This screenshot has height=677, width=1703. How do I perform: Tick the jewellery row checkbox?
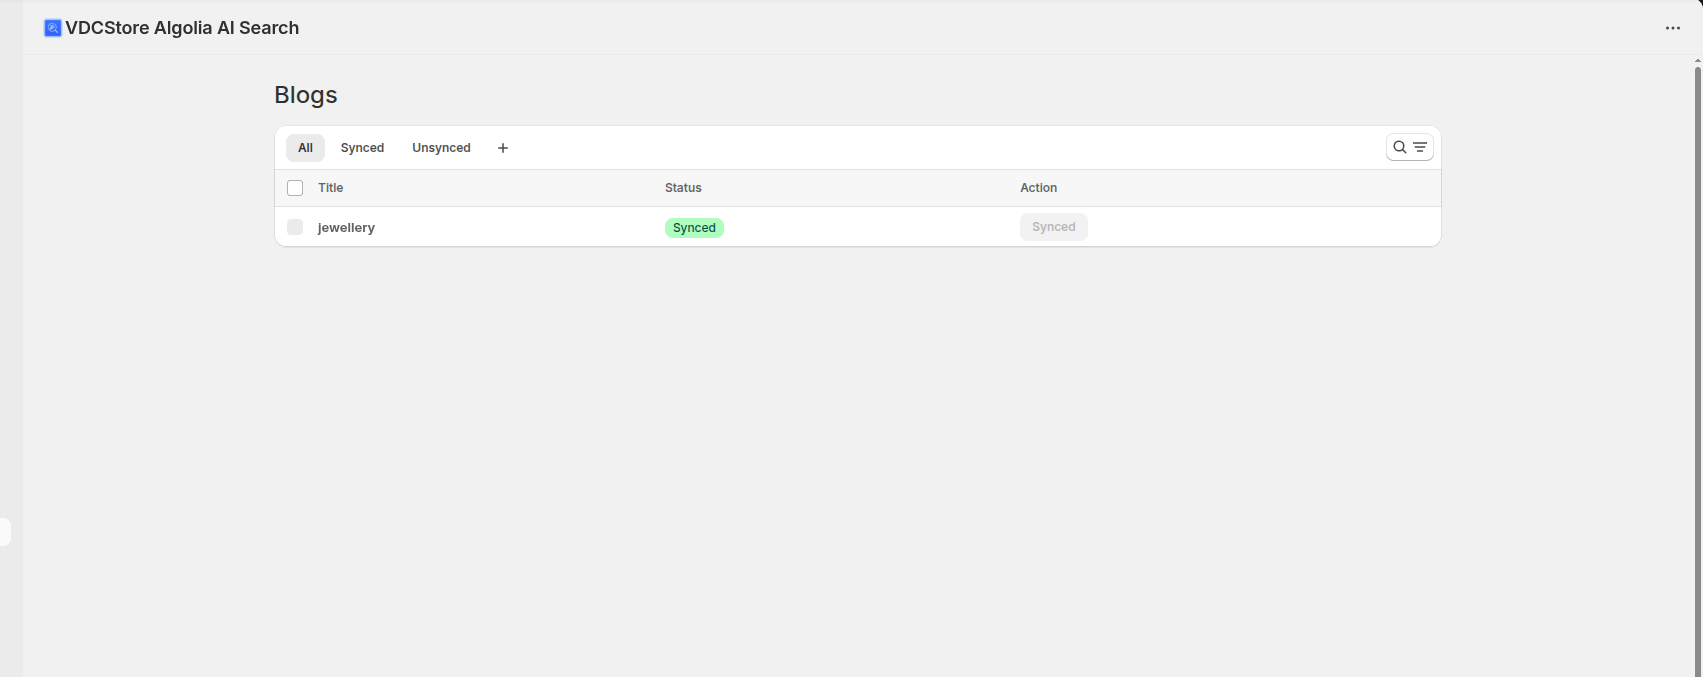tap(295, 227)
